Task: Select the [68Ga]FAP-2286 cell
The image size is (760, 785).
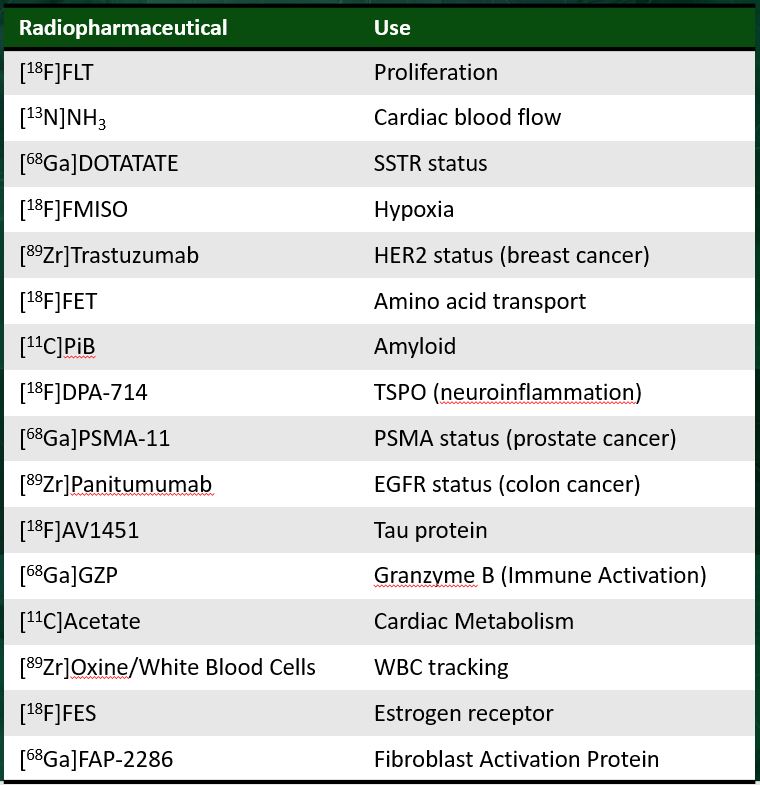Action: click(x=96, y=759)
